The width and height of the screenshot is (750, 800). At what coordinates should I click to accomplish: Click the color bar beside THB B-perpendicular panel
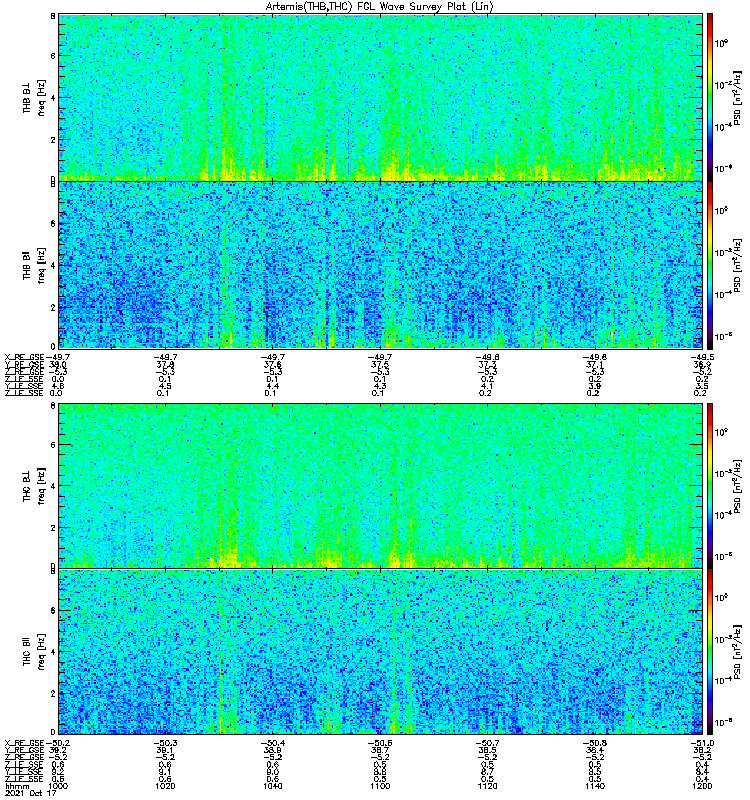[x=710, y=97]
